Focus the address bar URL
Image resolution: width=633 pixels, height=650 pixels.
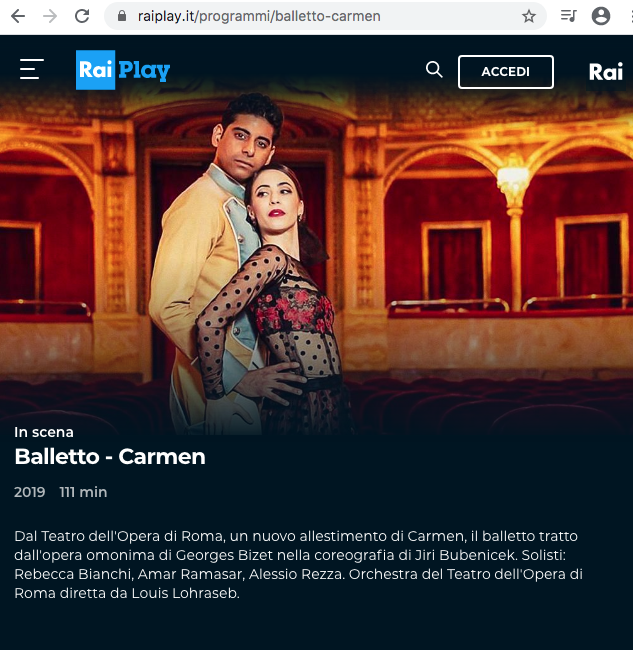[x=259, y=16]
